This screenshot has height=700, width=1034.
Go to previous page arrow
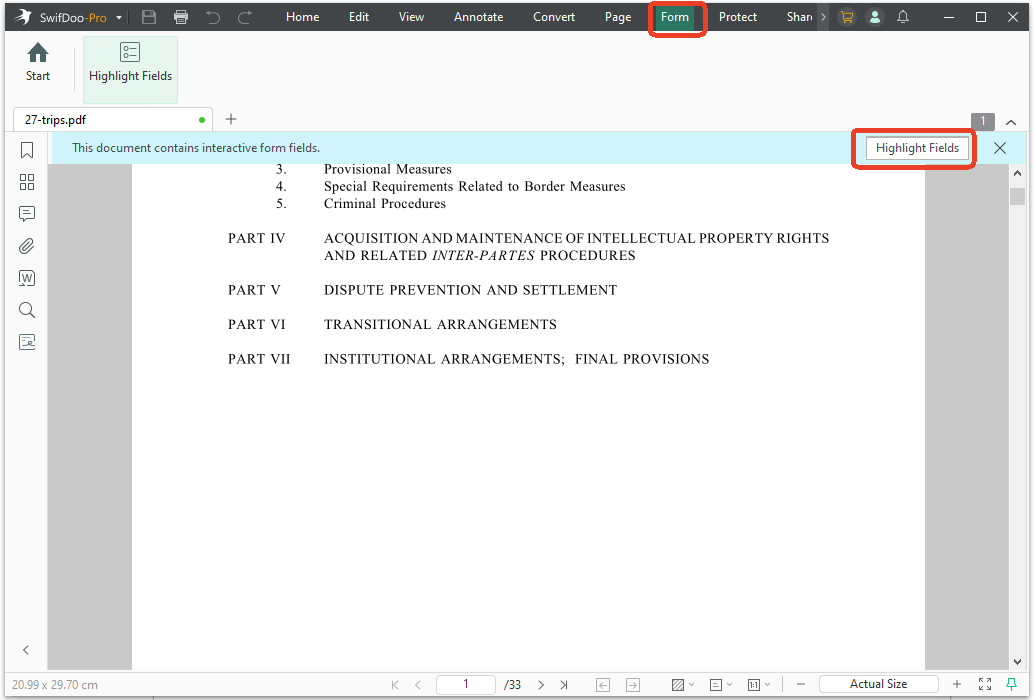[x=418, y=685]
